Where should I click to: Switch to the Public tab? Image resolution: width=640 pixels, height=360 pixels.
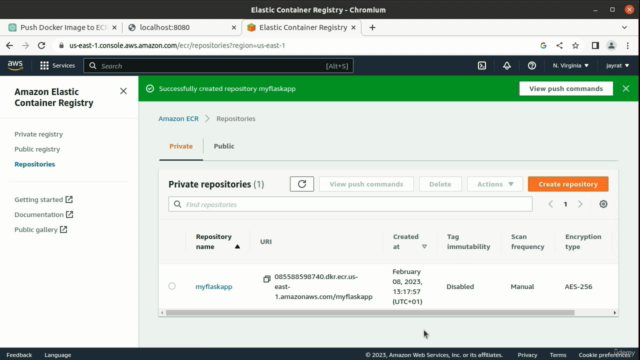pyautogui.click(x=224, y=146)
